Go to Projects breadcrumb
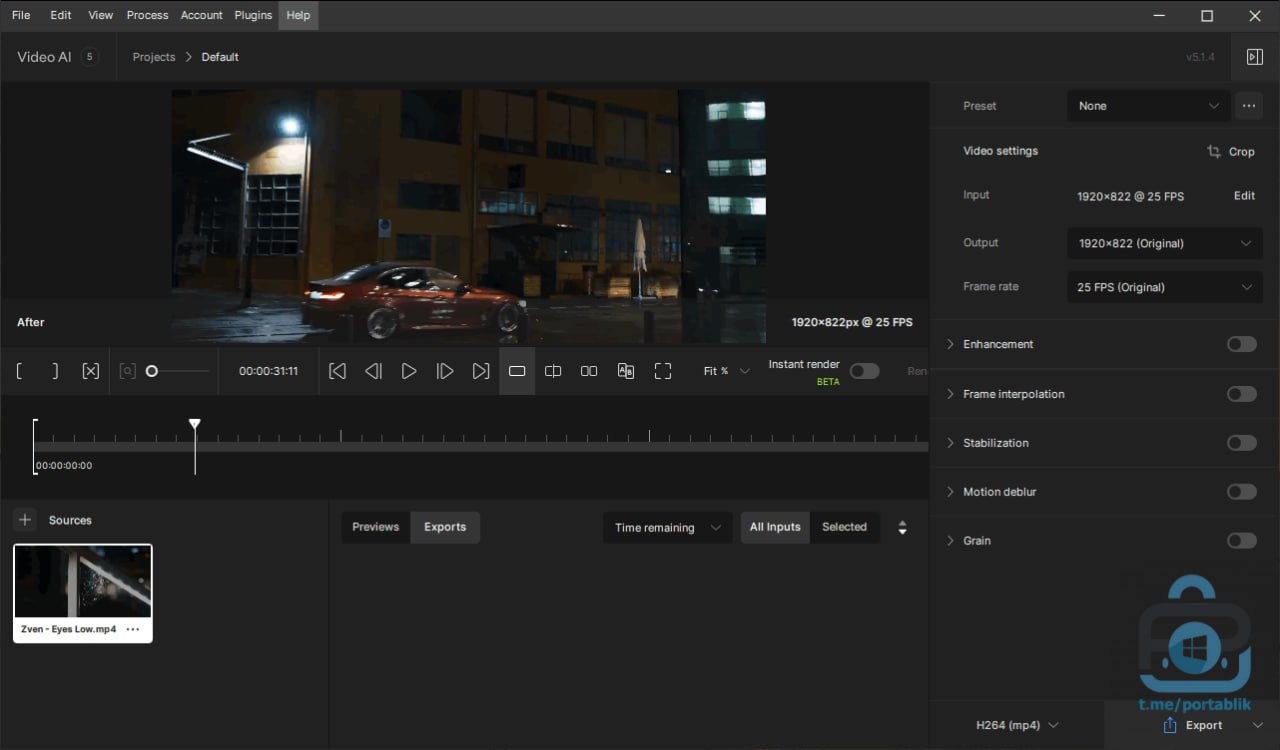The image size is (1280, 750). [x=154, y=57]
